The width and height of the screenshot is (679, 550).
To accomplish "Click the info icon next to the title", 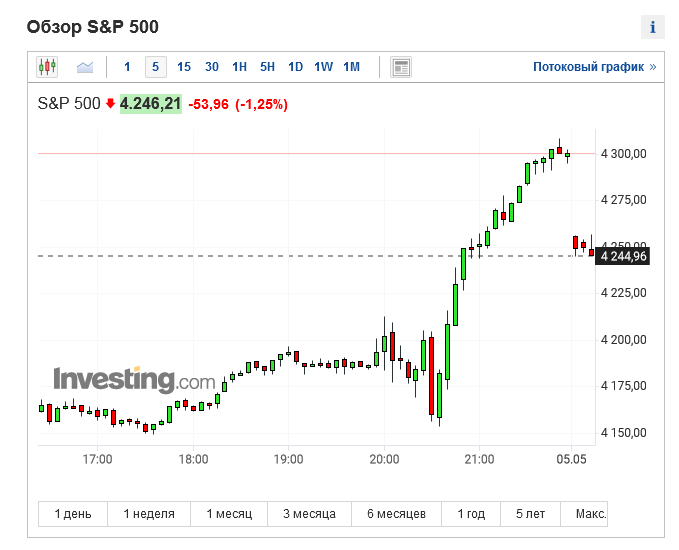I will tap(653, 27).
